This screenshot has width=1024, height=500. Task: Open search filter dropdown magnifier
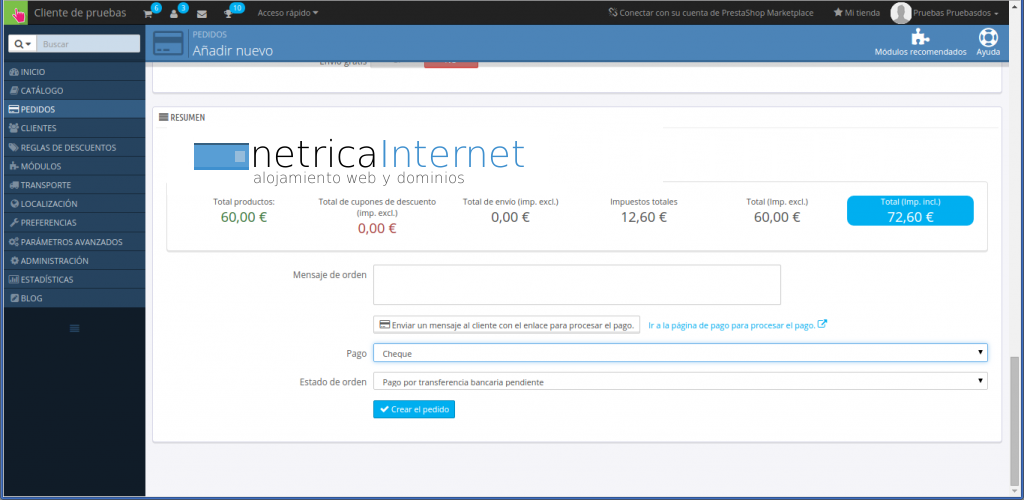click(x=22, y=44)
